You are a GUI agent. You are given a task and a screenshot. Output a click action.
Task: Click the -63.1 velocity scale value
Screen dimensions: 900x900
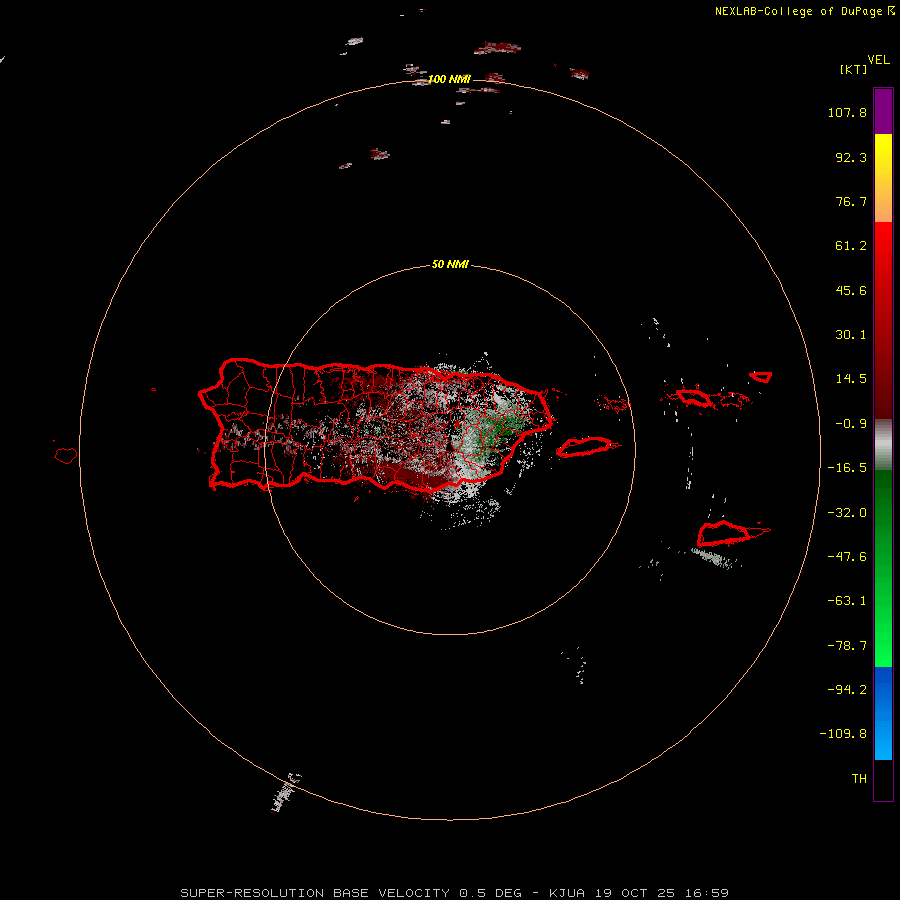(847, 601)
